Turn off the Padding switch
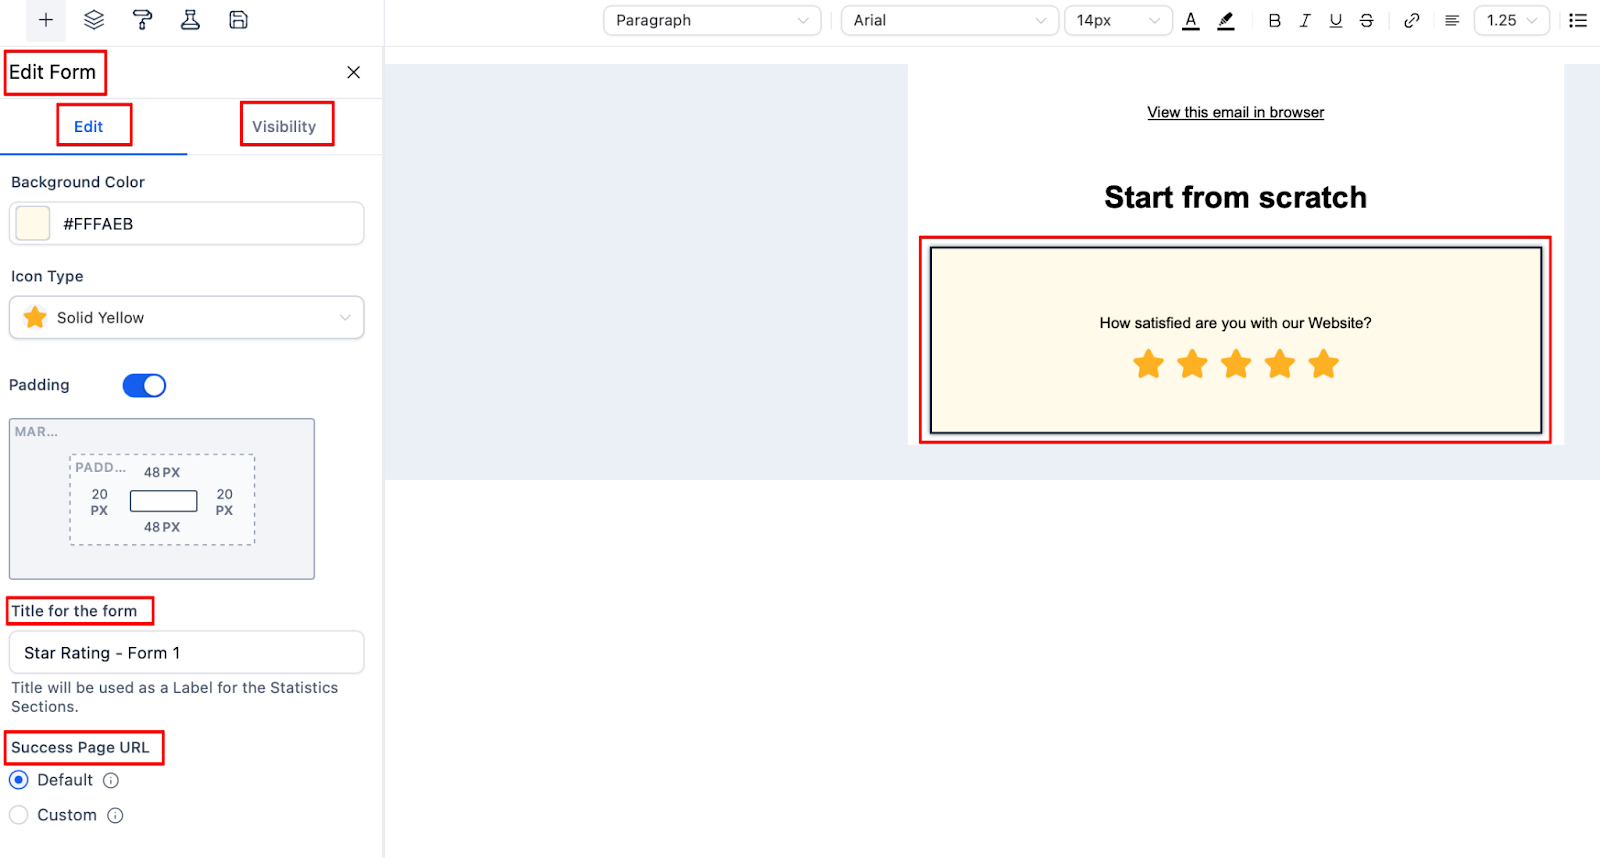This screenshot has height=858, width=1600. pyautogui.click(x=144, y=386)
